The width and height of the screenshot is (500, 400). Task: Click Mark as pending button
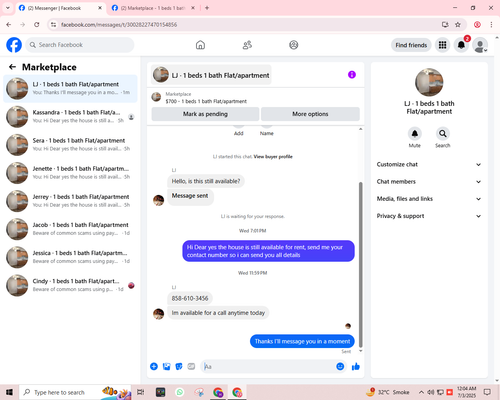205,114
